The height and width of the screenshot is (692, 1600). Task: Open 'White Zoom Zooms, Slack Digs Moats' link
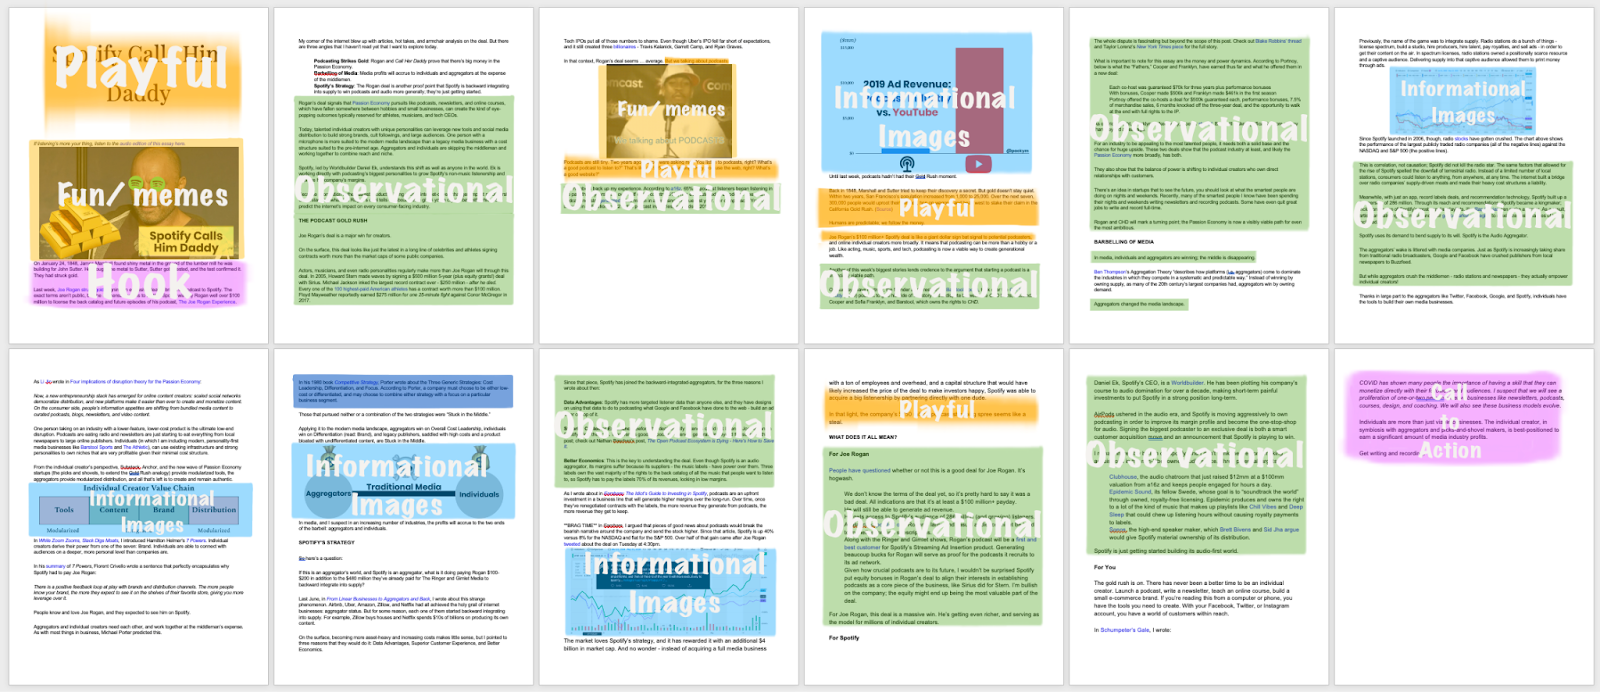pos(79,540)
